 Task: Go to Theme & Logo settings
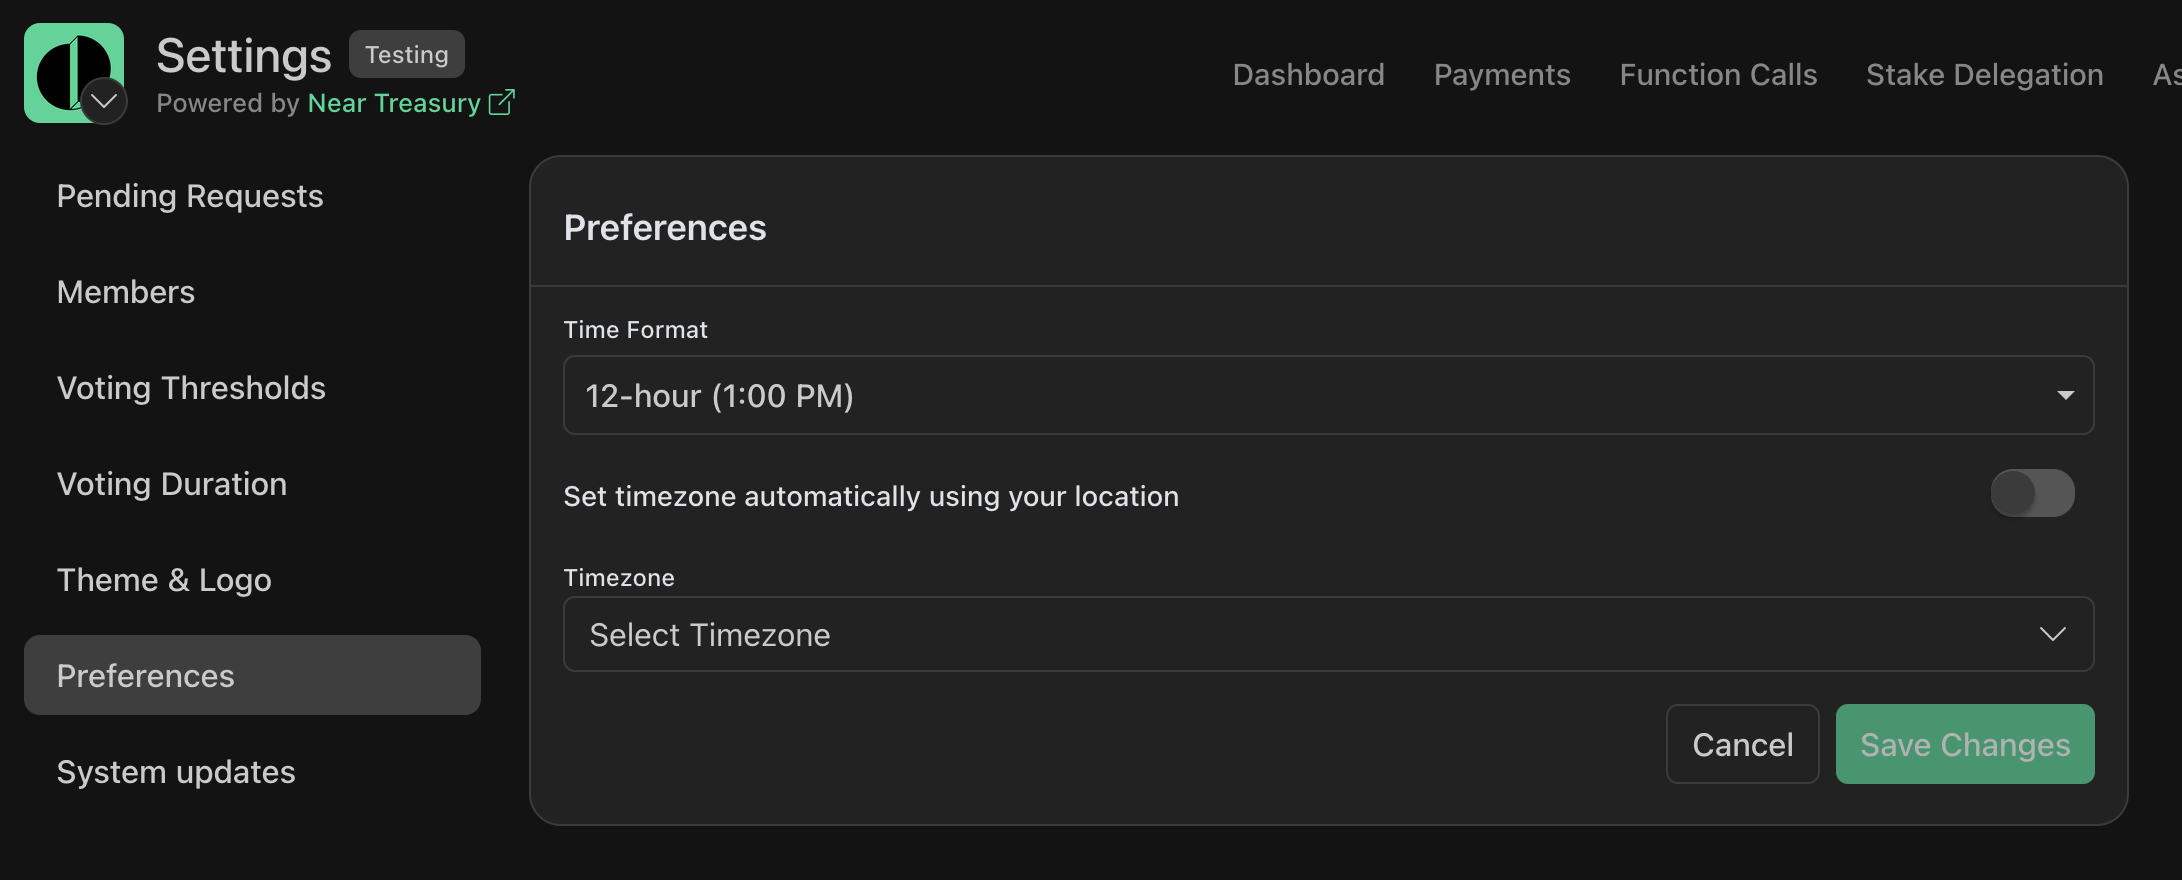tap(164, 579)
